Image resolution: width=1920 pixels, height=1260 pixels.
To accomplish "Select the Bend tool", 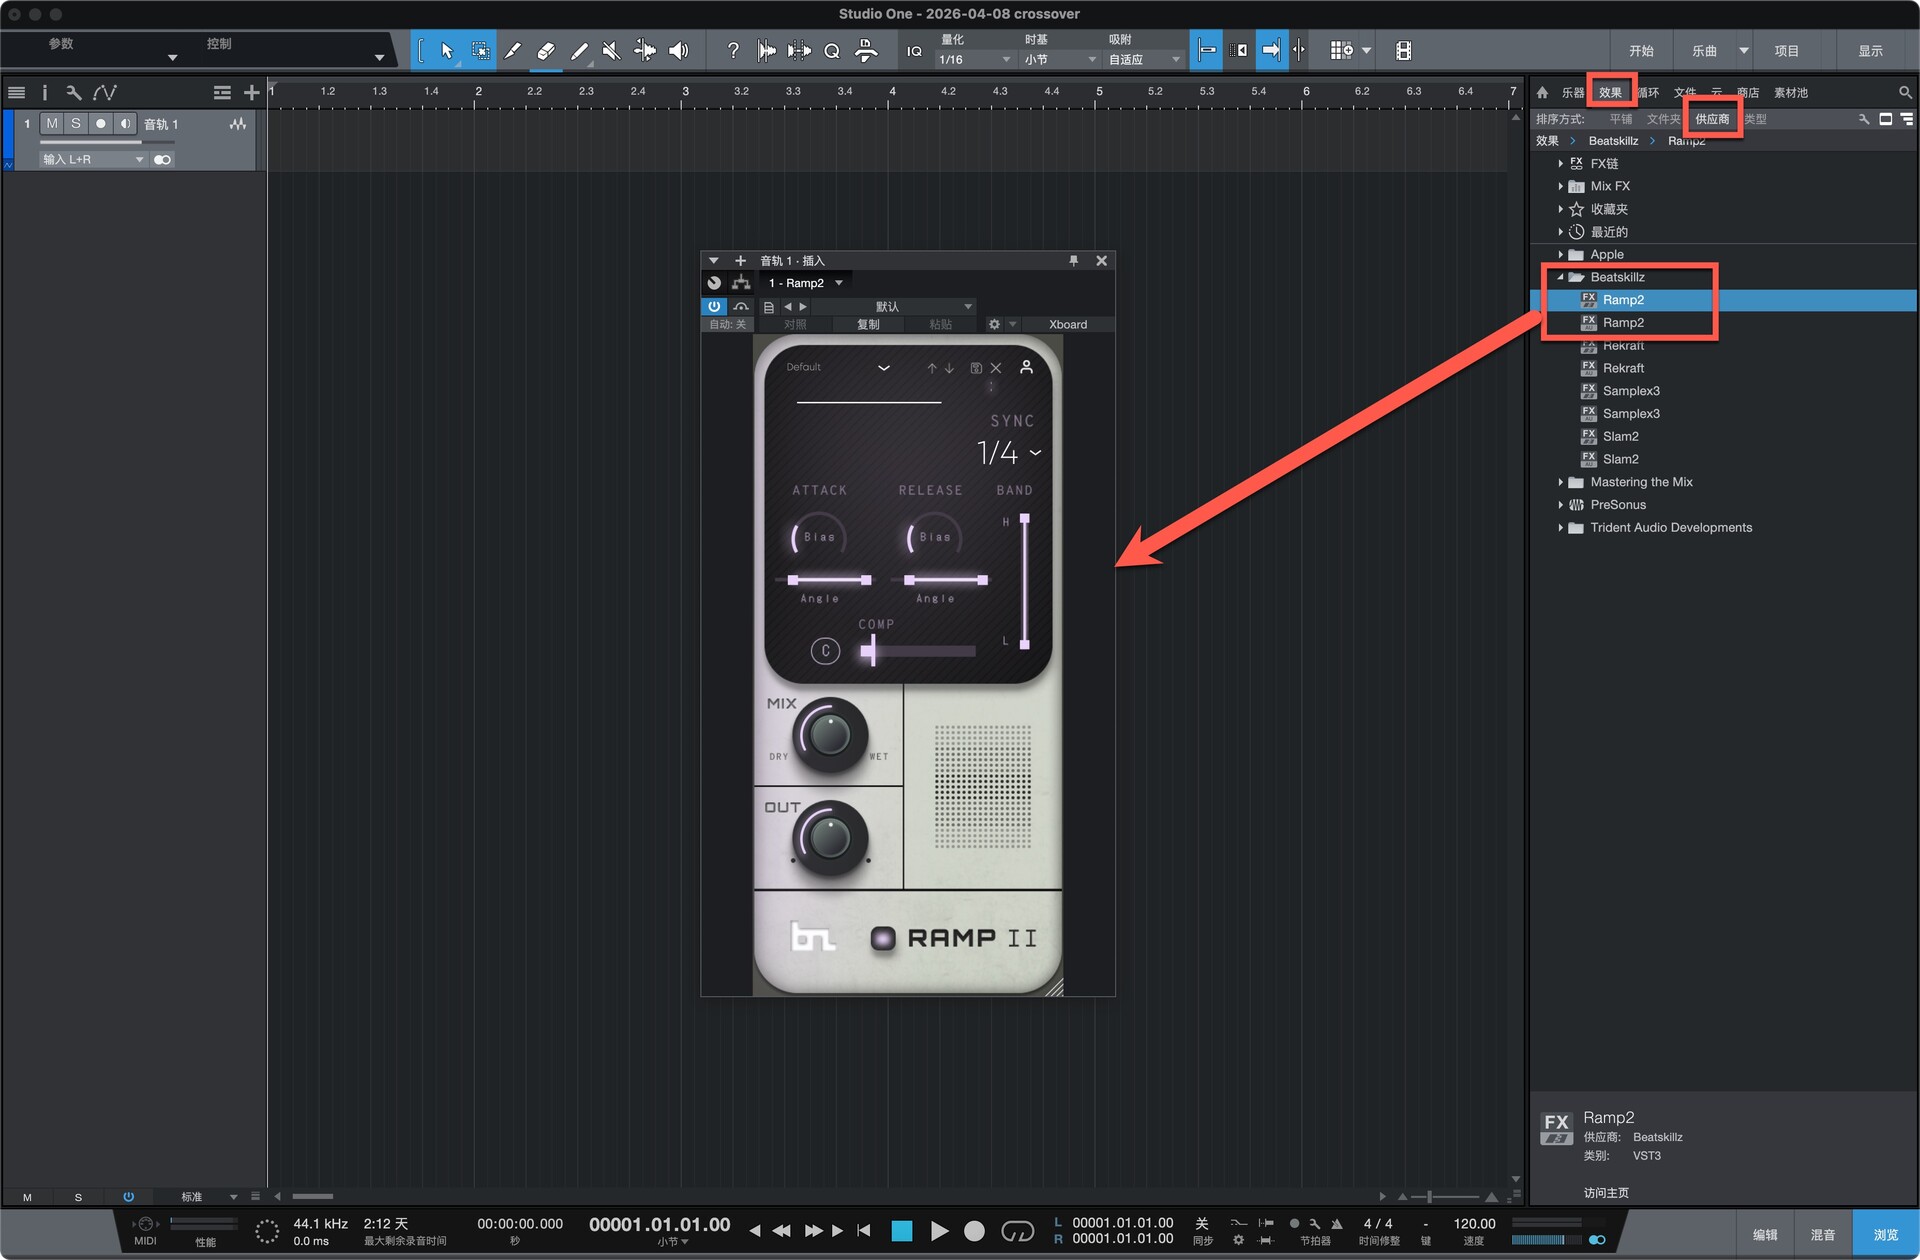I will pyautogui.click(x=645, y=51).
